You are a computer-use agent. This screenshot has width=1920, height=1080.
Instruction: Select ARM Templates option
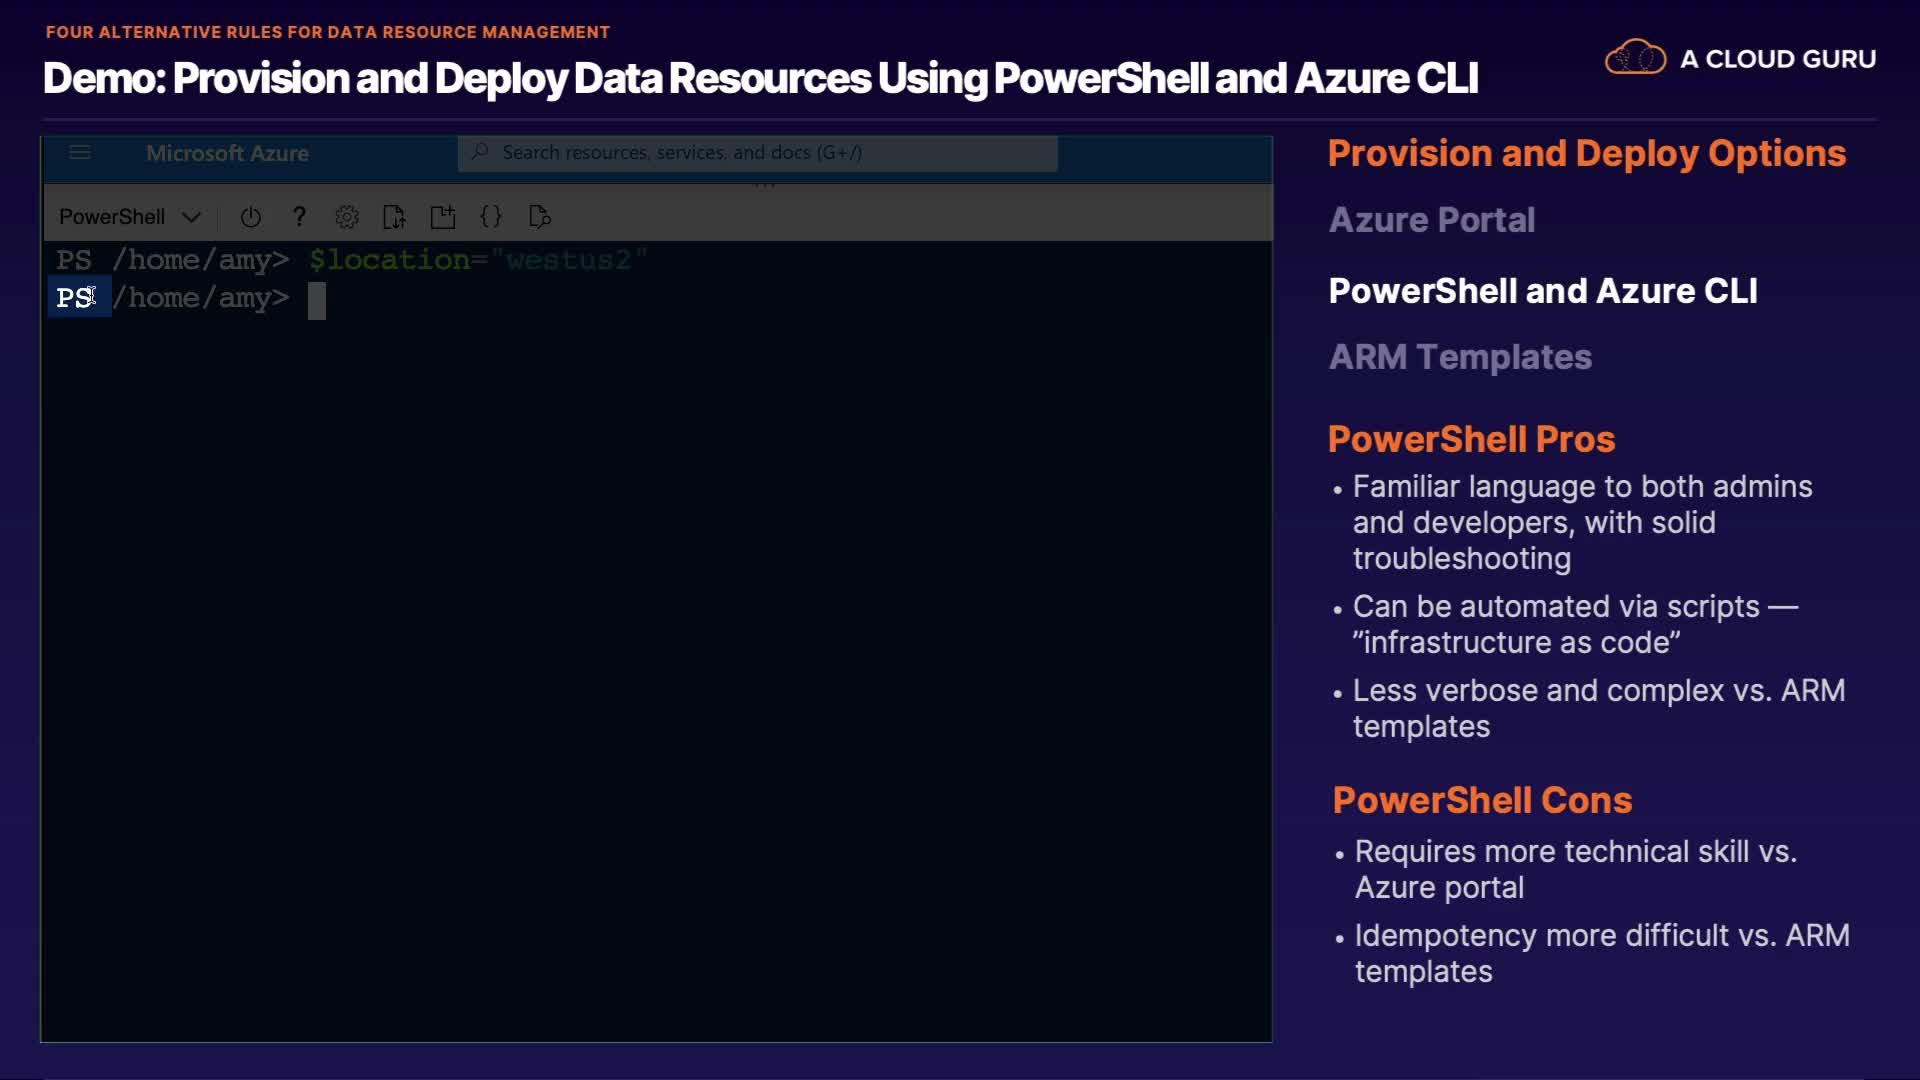[1459, 357]
